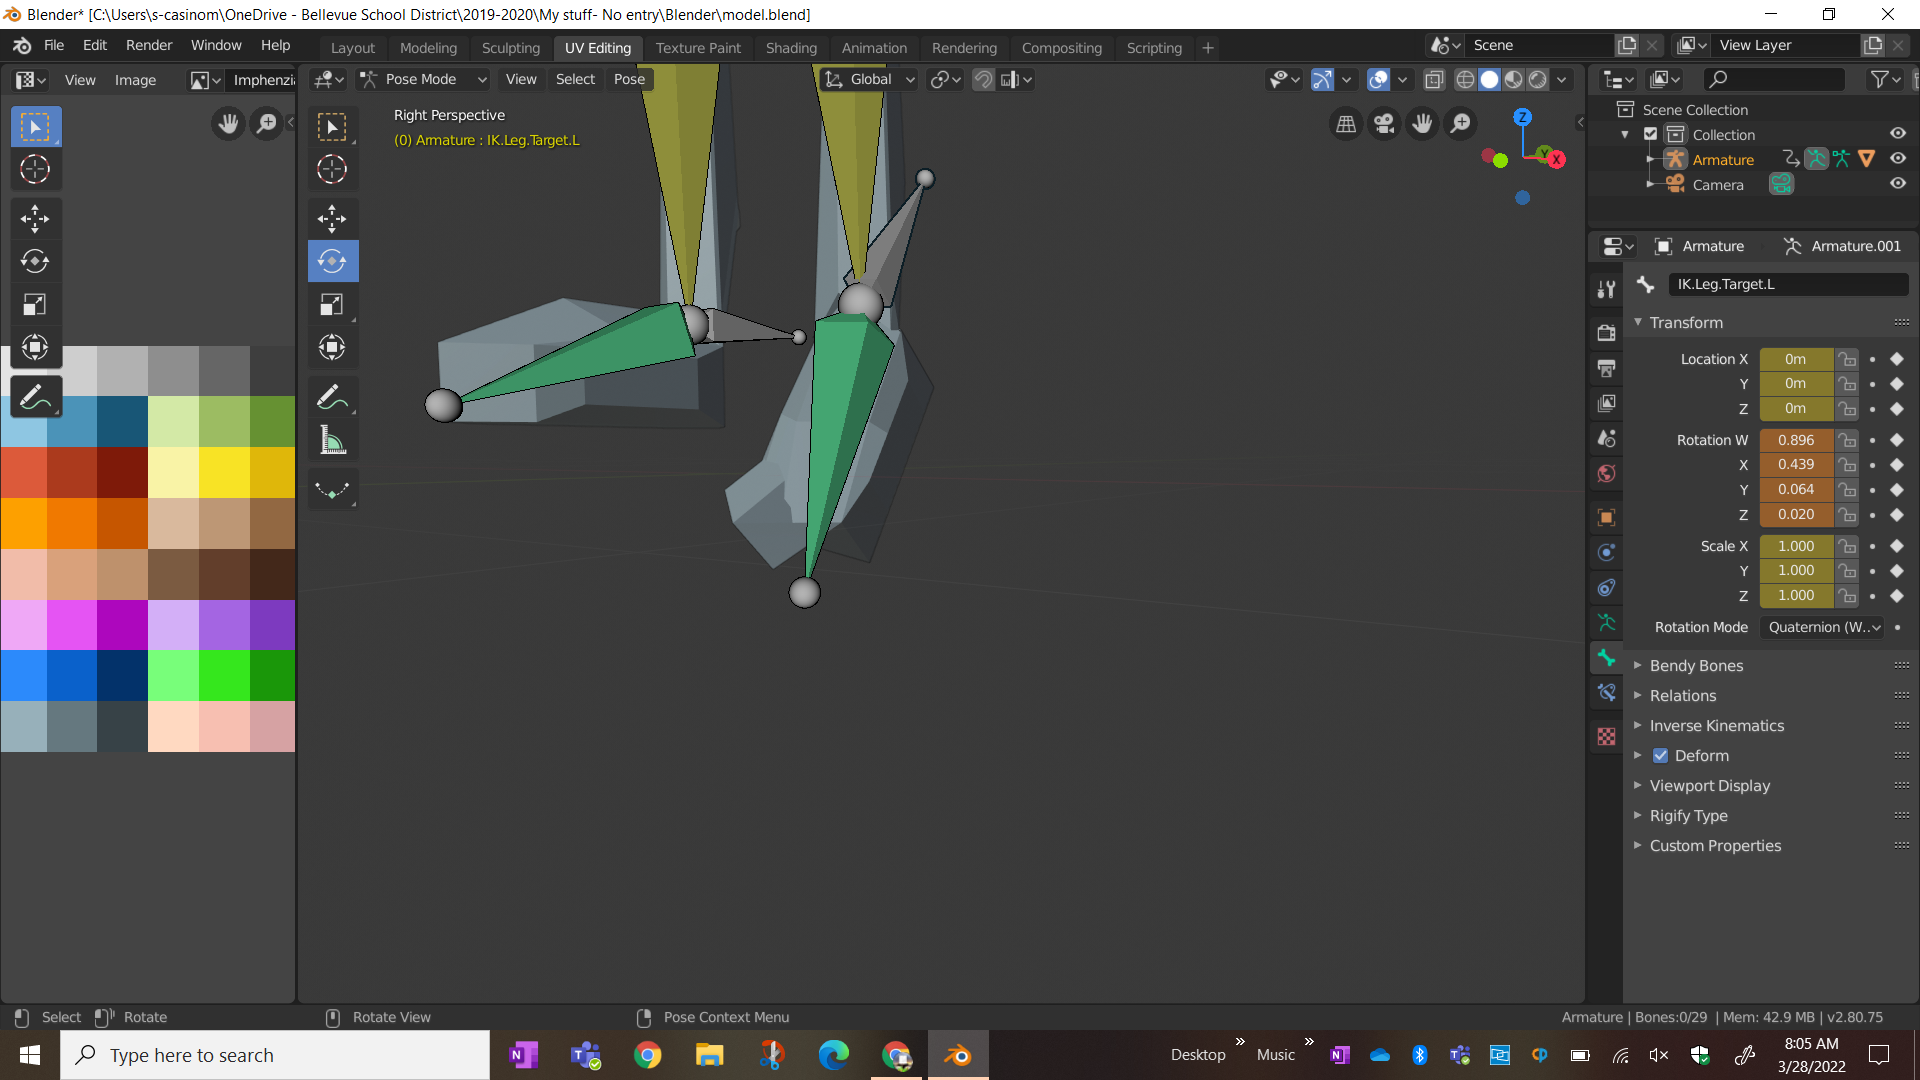
Task: Select the Rotate tool in 3D viewport toolbar
Action: [x=332, y=261]
